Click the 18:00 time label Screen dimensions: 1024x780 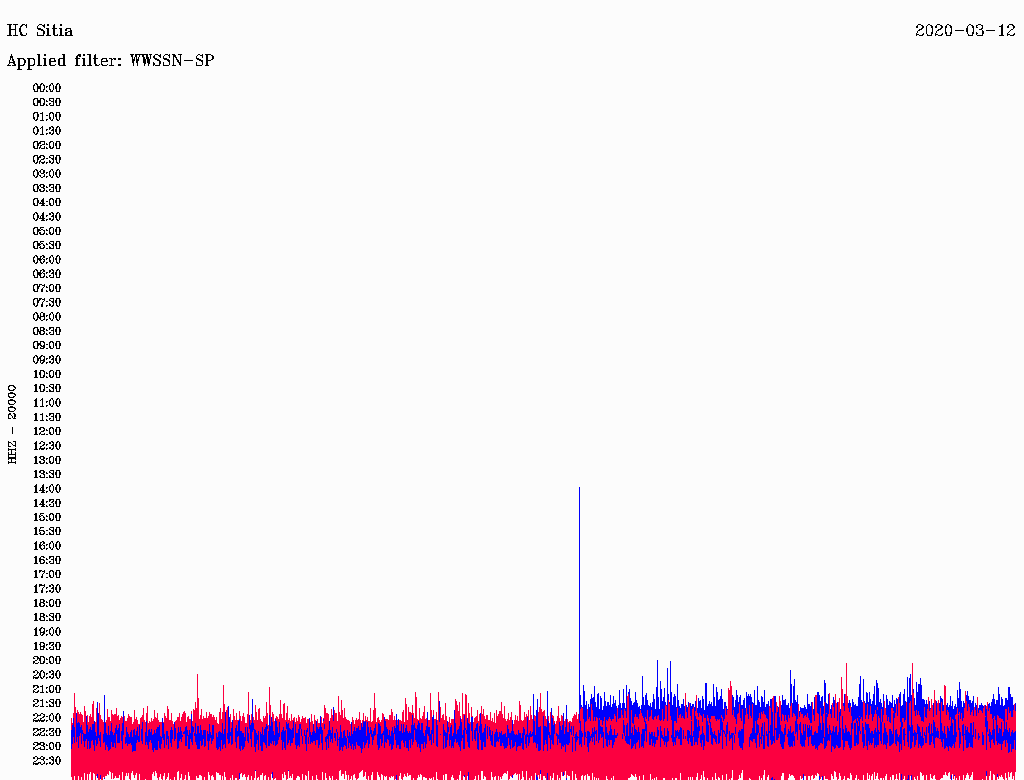[x=47, y=603]
